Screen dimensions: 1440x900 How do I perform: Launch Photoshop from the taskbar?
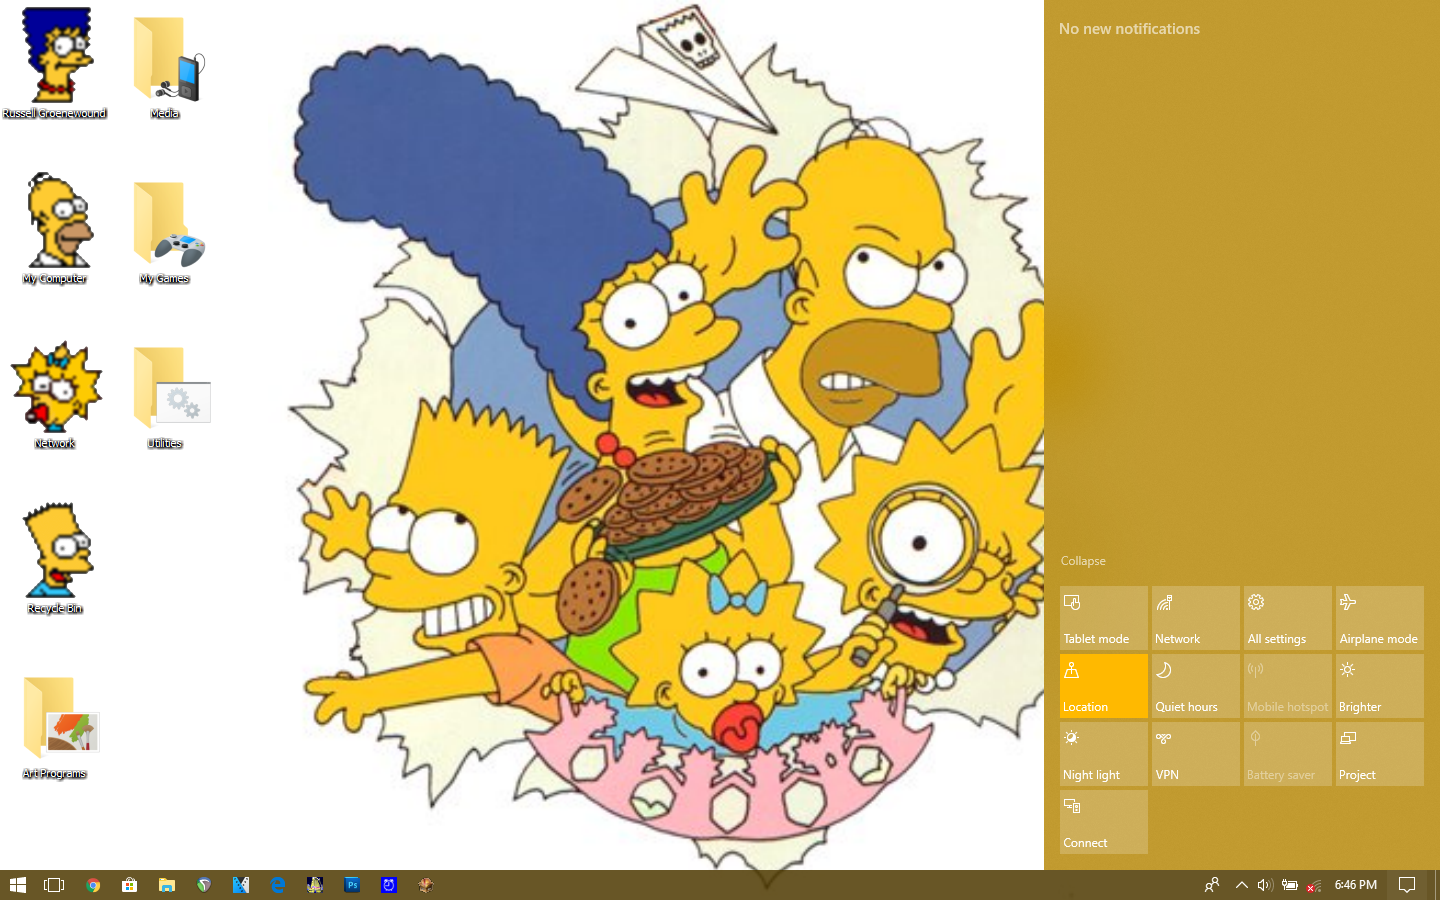352,885
